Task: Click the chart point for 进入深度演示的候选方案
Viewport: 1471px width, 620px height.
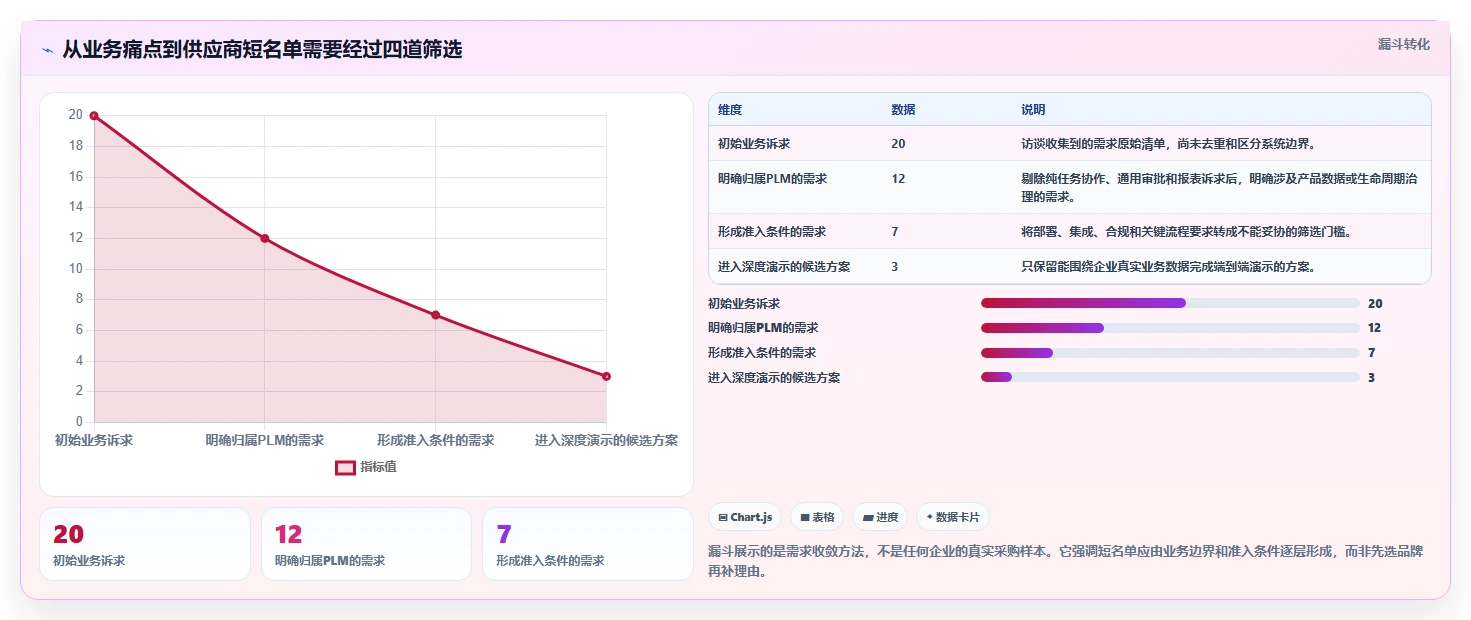Action: (x=606, y=376)
